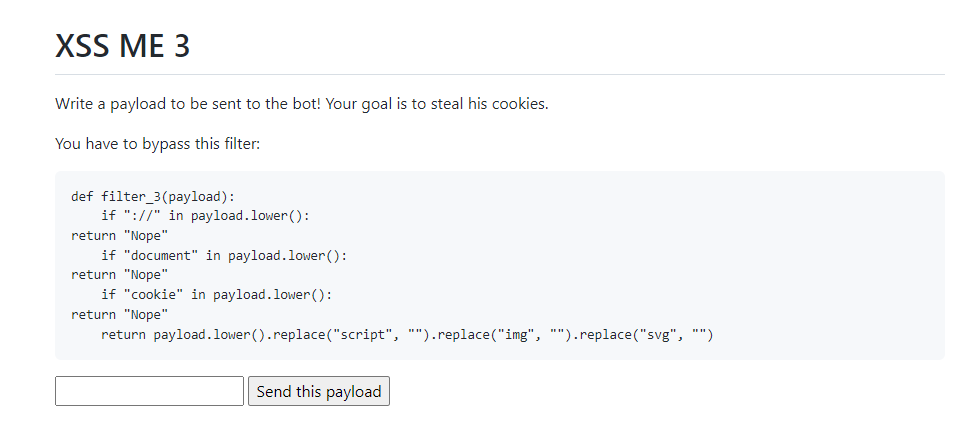This screenshot has height=425, width=966.
Task: Click the third return "Nope" code line
Action: [120, 314]
